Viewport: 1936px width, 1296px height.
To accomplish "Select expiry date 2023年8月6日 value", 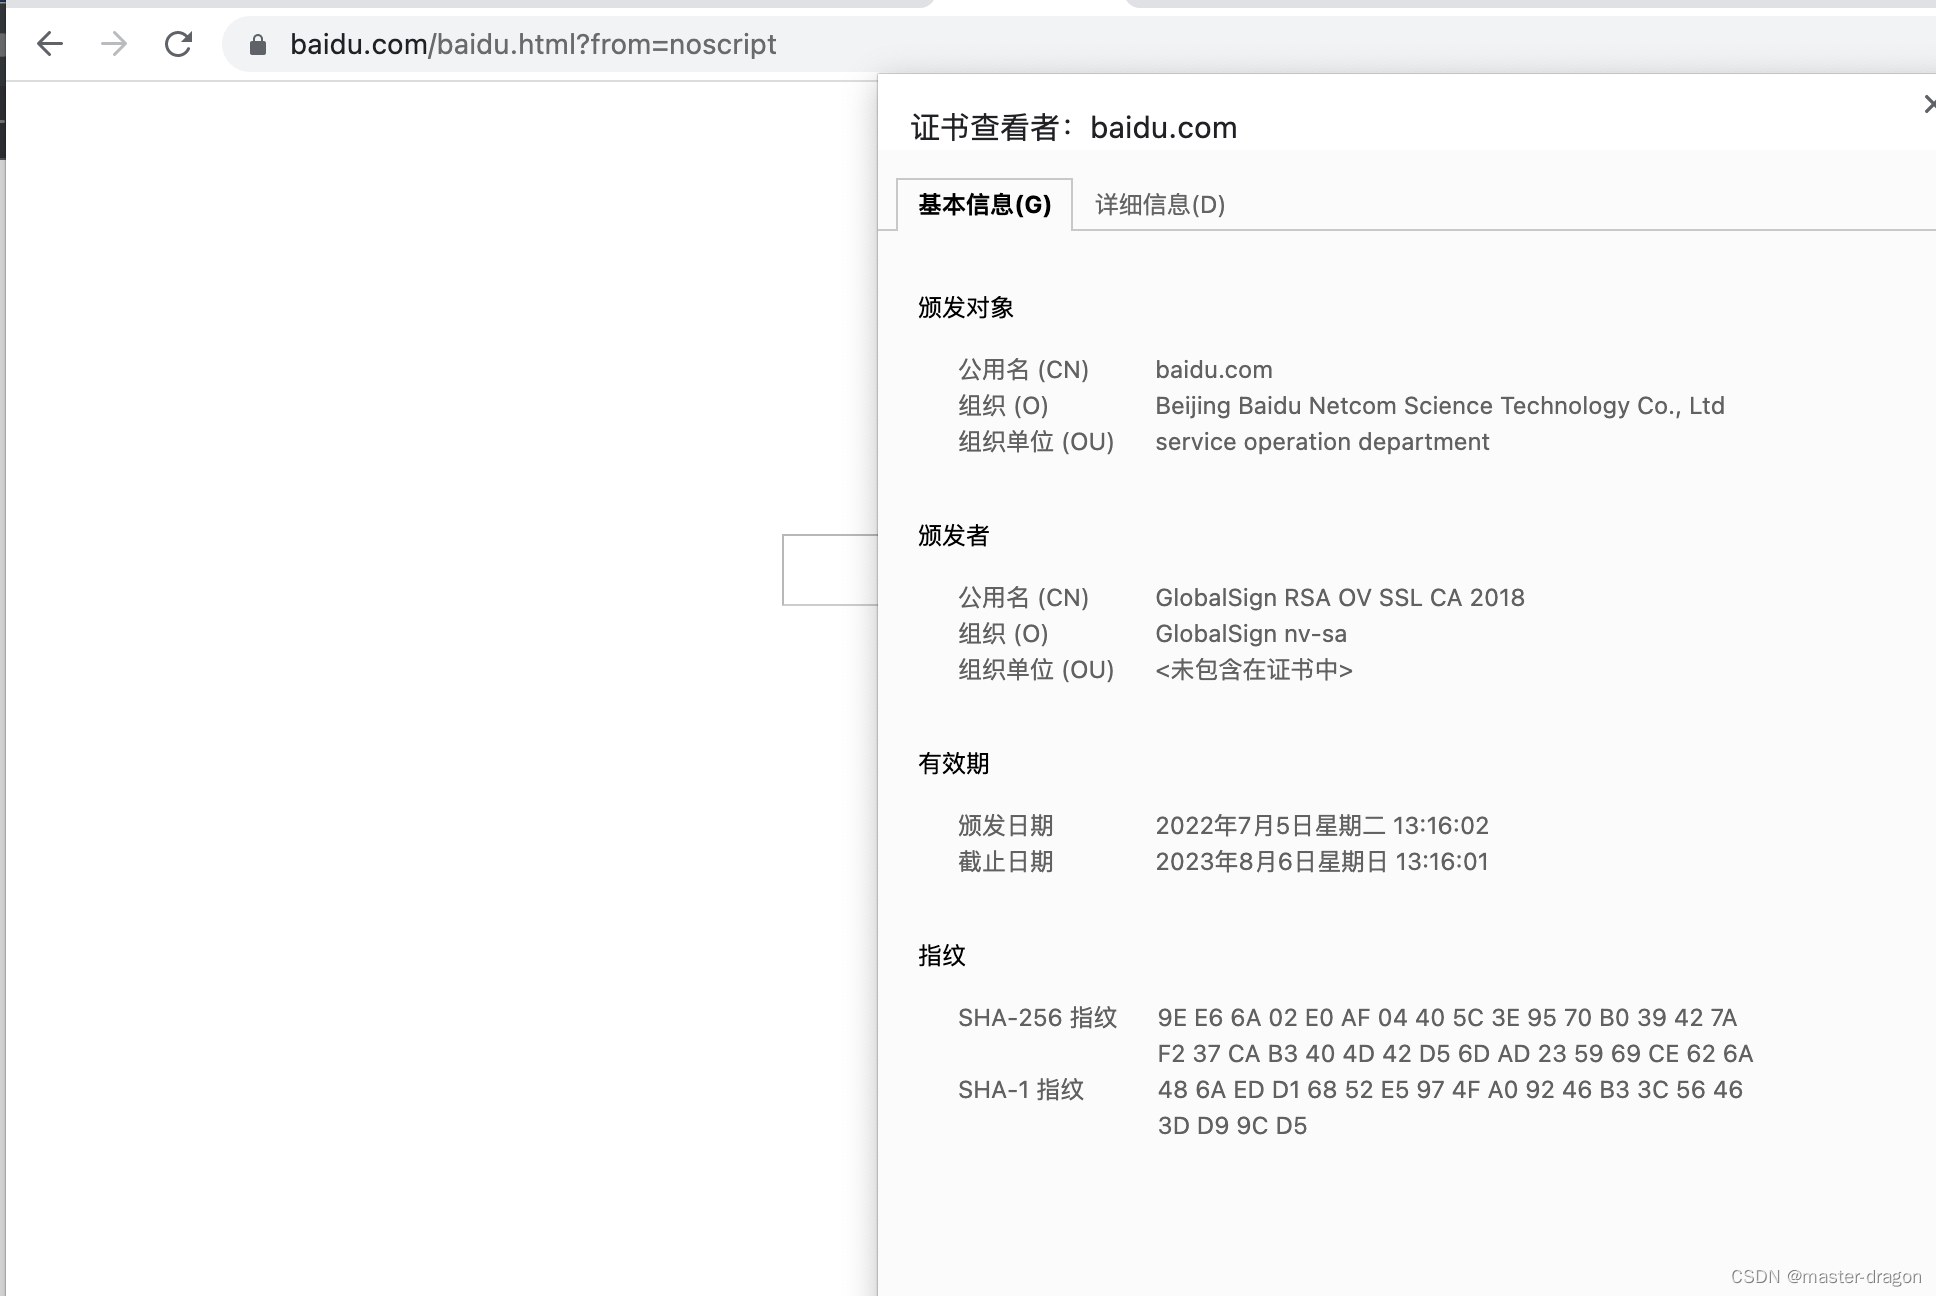I will [1322, 862].
